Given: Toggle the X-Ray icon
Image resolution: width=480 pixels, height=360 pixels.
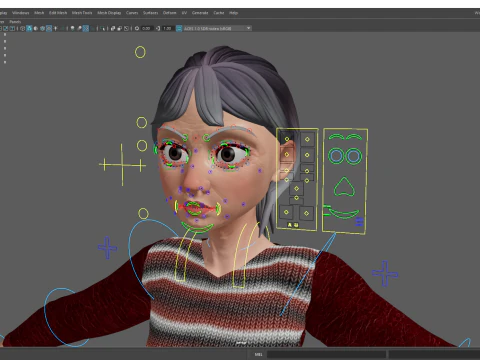Looking at the screenshot, I should tap(113, 28).
